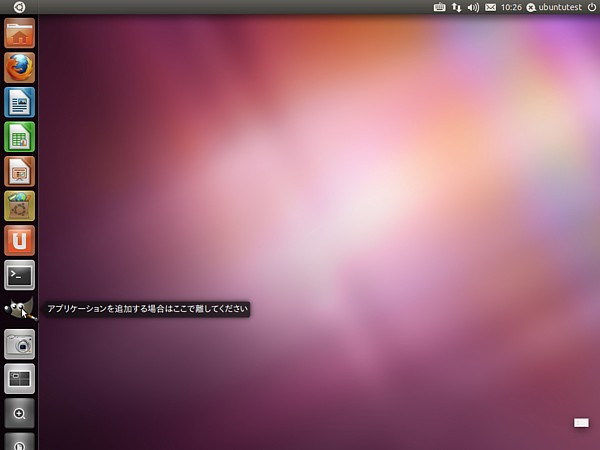Click the white rectangle at desktop corner

pyautogui.click(x=581, y=422)
